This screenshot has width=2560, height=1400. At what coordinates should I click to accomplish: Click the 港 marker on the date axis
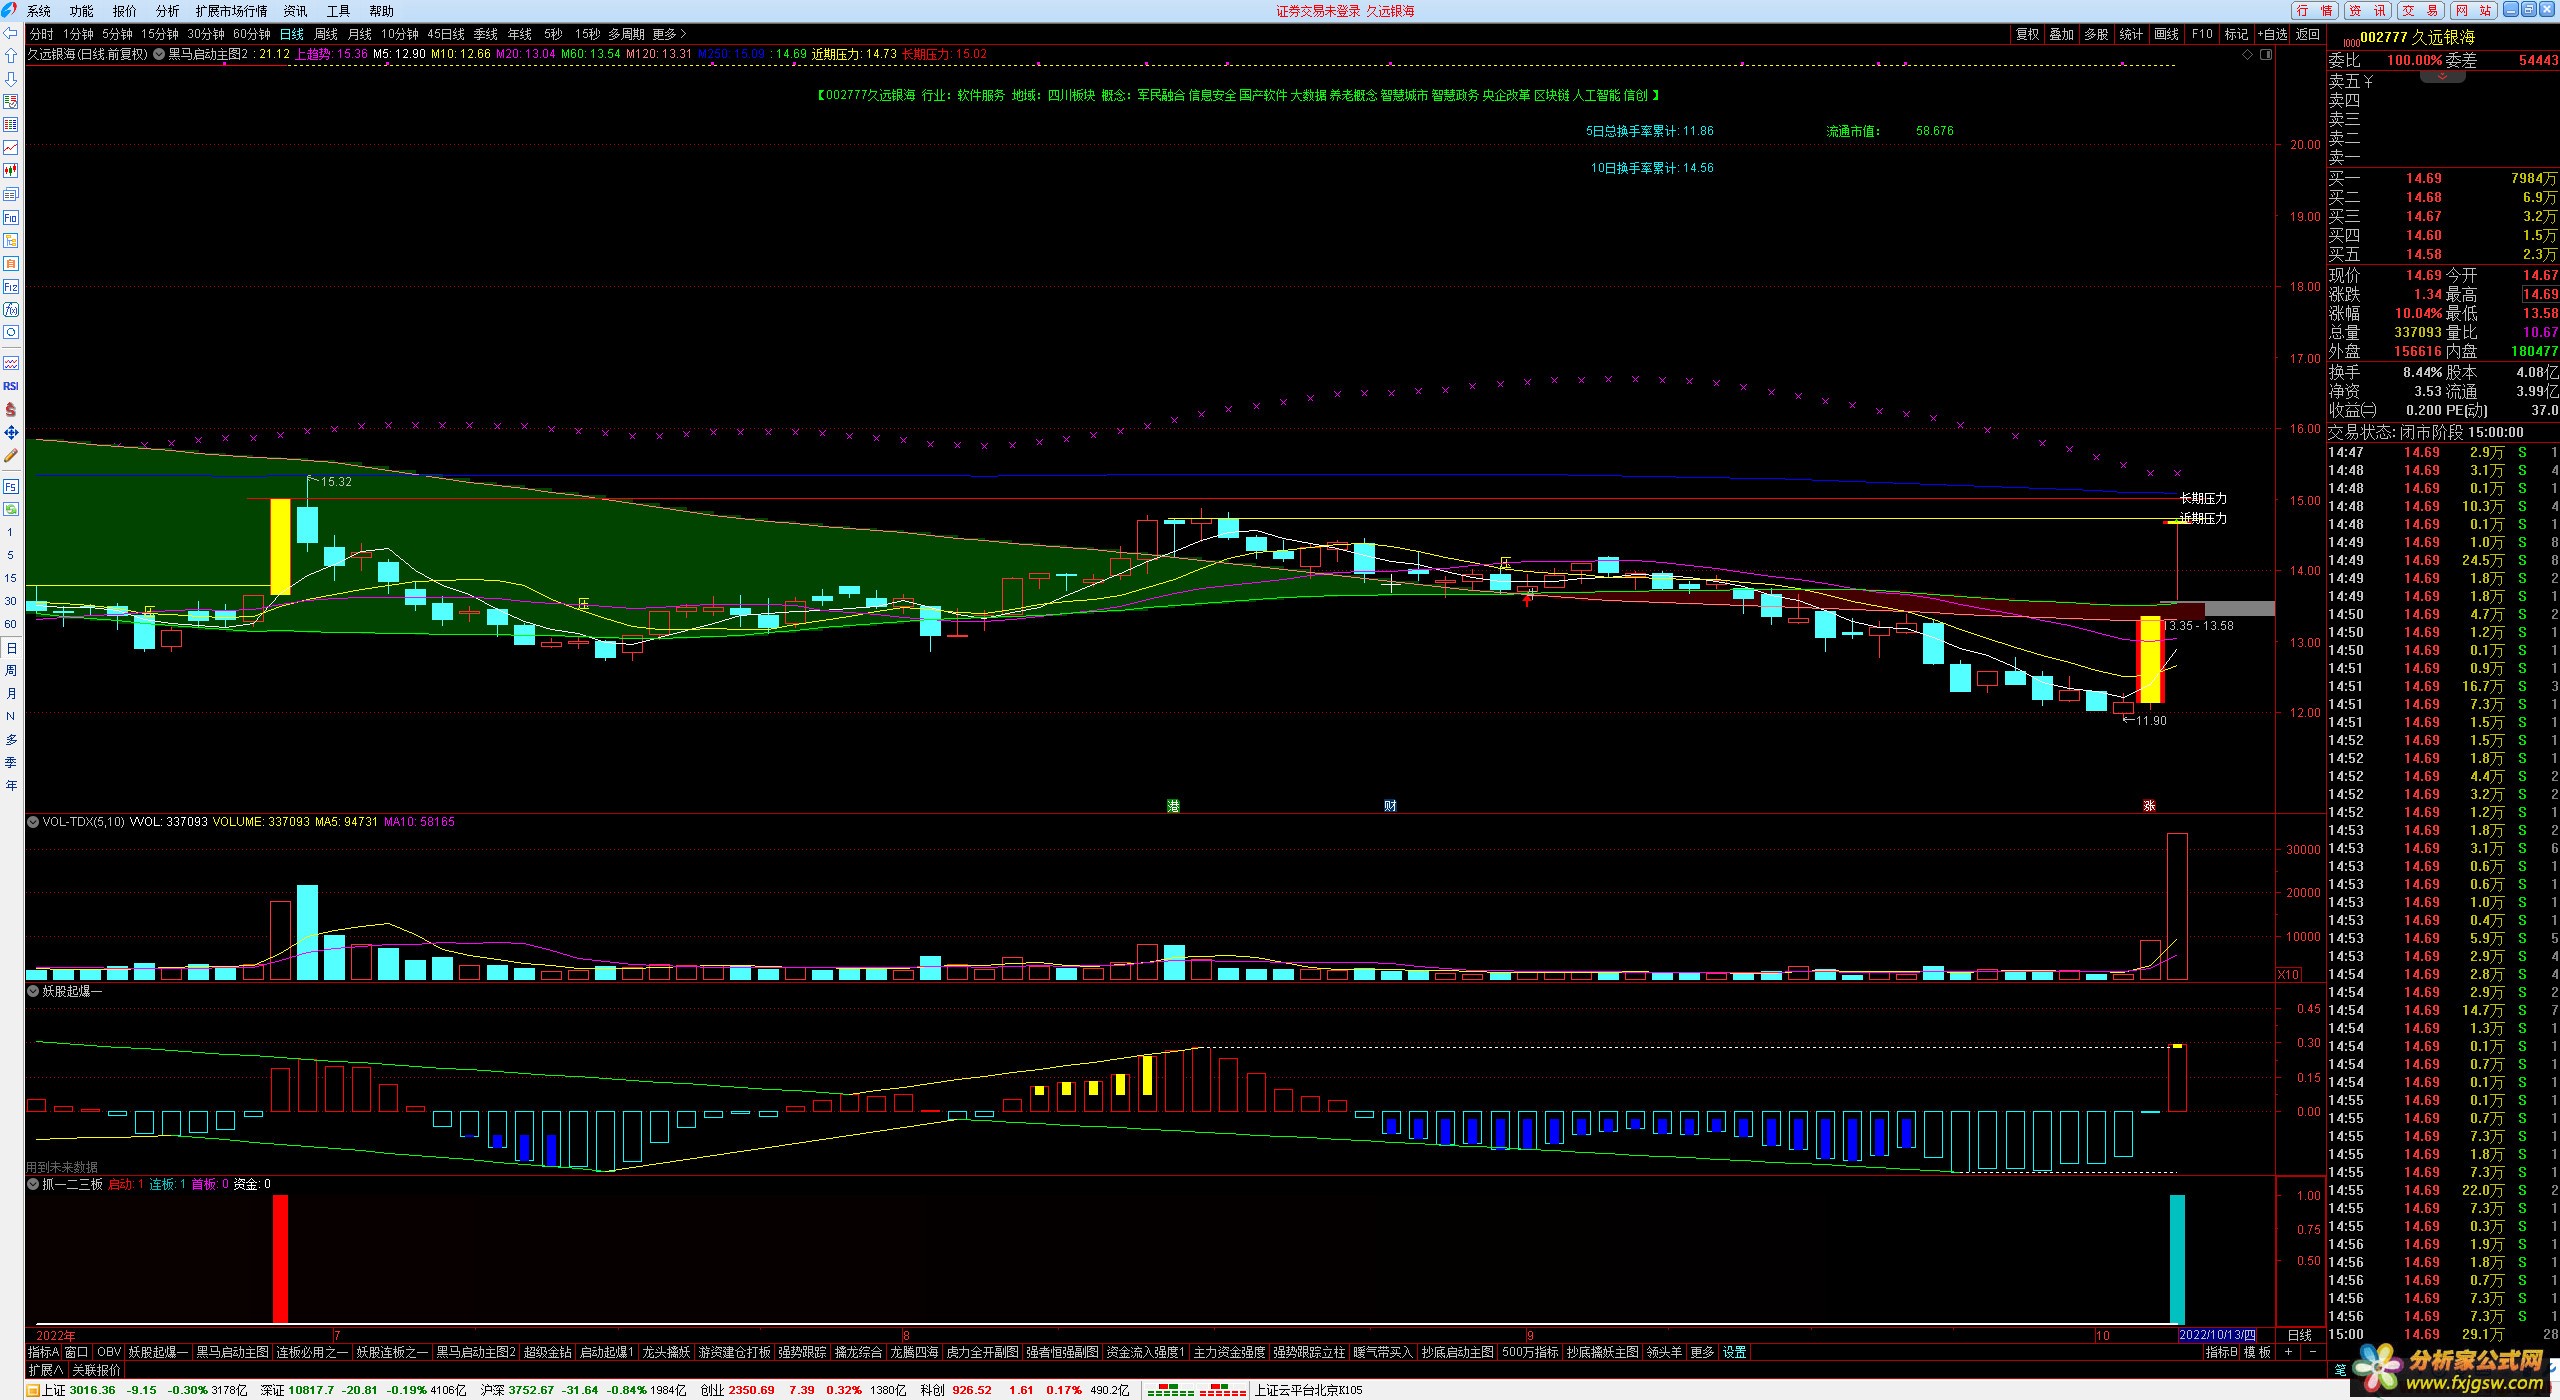pos(1173,806)
